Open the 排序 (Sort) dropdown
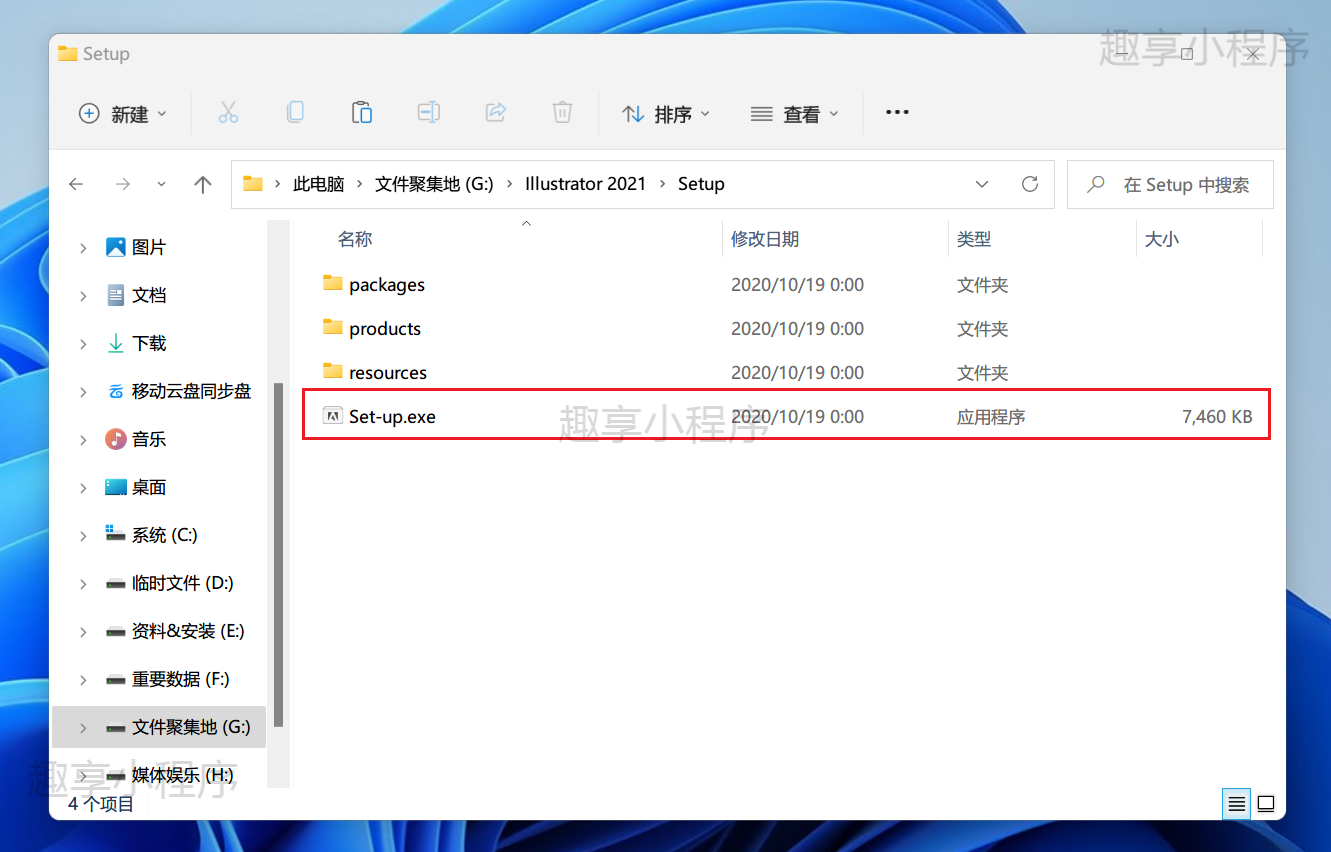Viewport: 1331px width, 852px height. (666, 114)
